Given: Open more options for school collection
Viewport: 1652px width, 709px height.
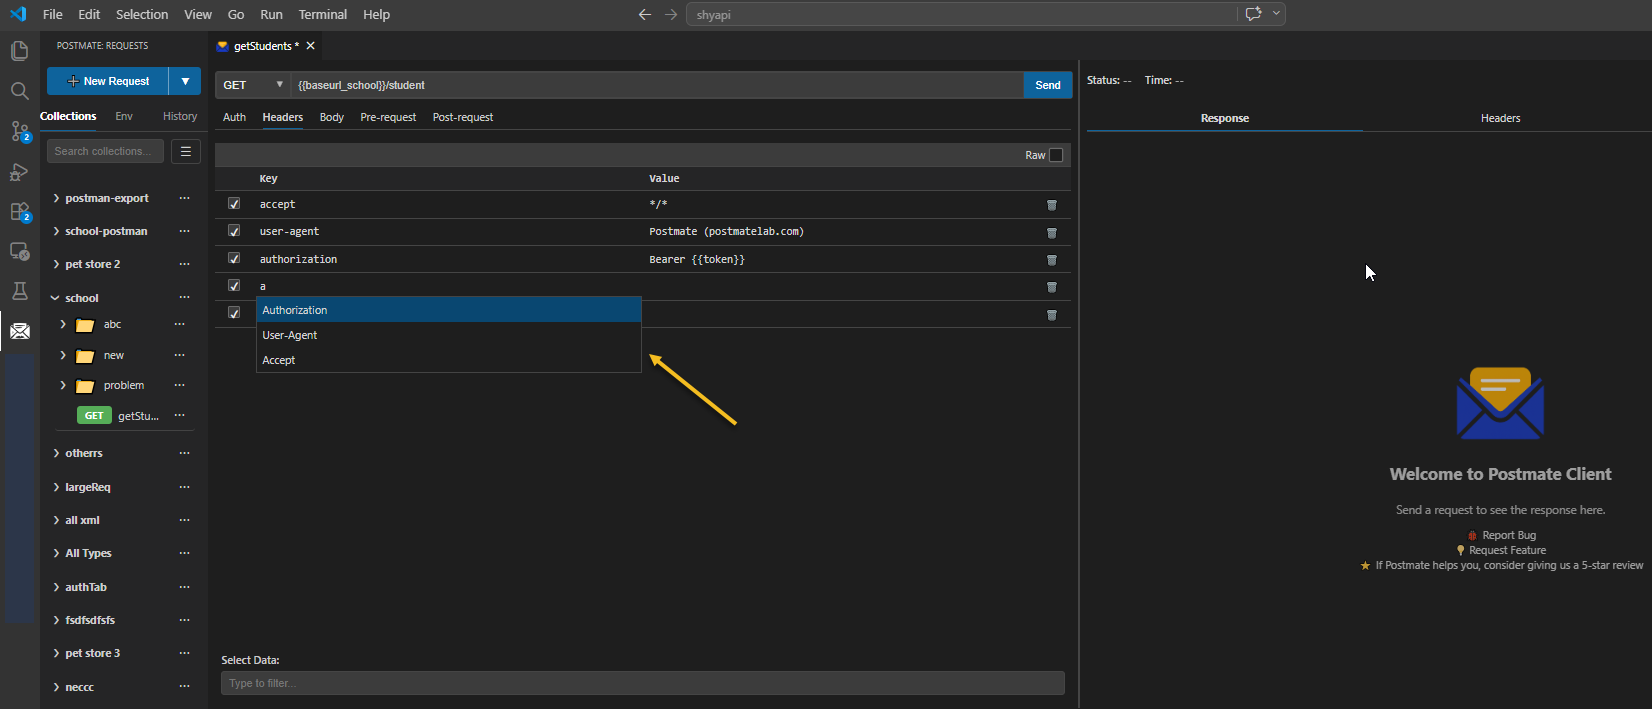Looking at the screenshot, I should click(184, 297).
